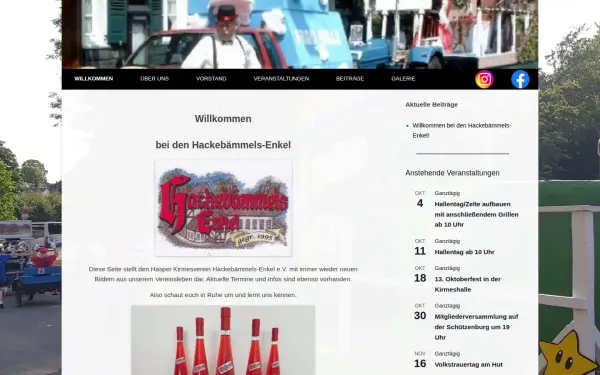The image size is (600, 375).
Task: Click the Hackebämmels Enkel logo image
Action: [x=223, y=208]
